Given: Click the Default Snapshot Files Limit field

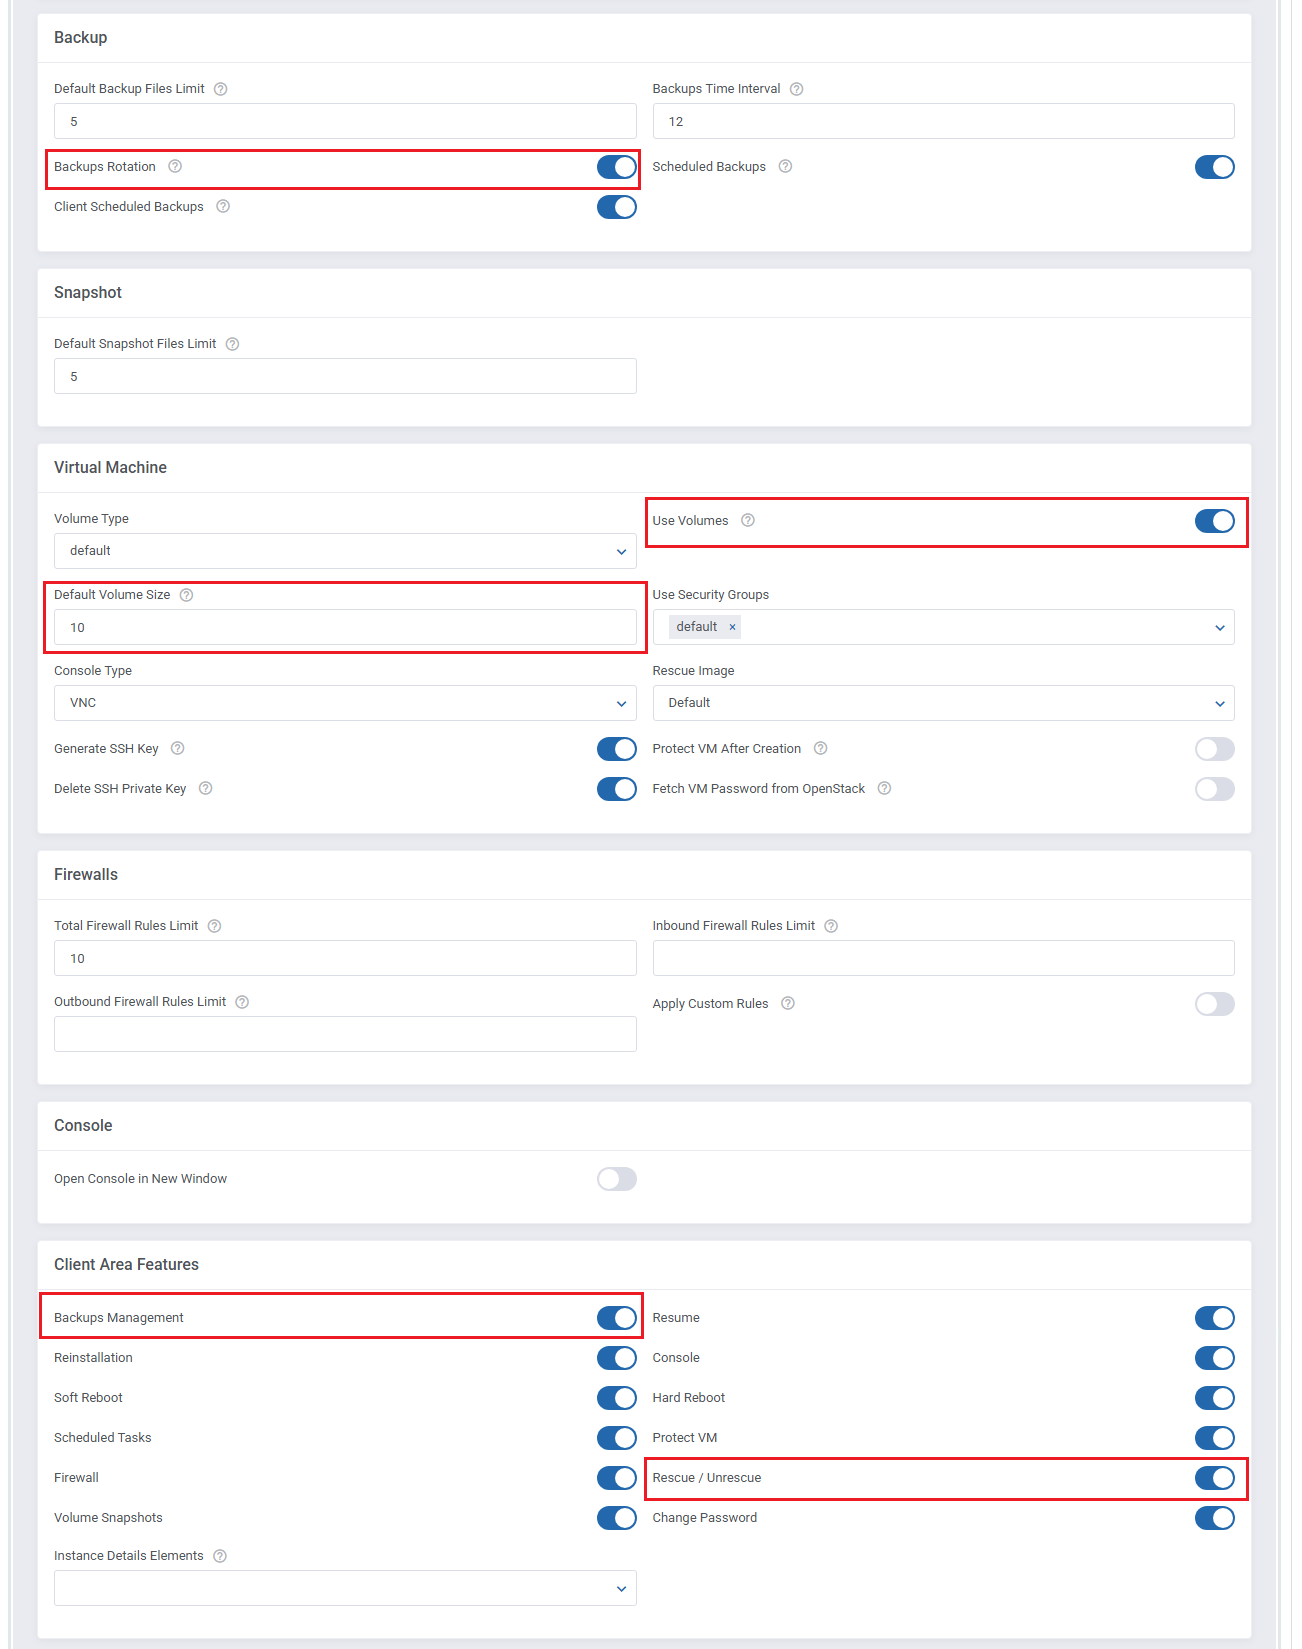Looking at the screenshot, I should tap(345, 377).
